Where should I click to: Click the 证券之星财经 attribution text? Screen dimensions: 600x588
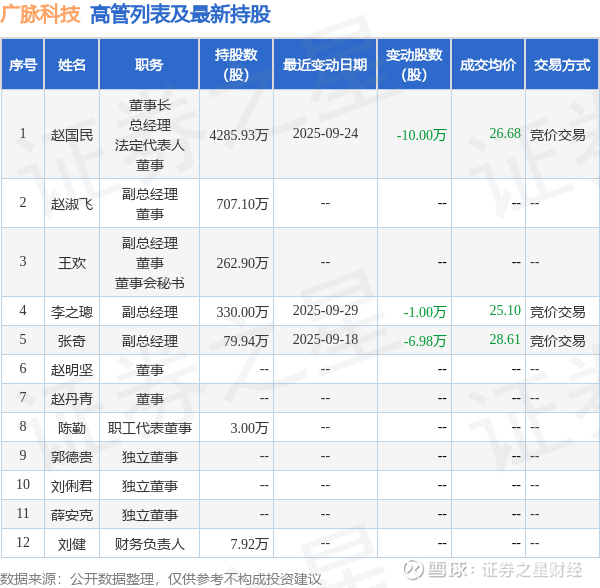(532, 570)
